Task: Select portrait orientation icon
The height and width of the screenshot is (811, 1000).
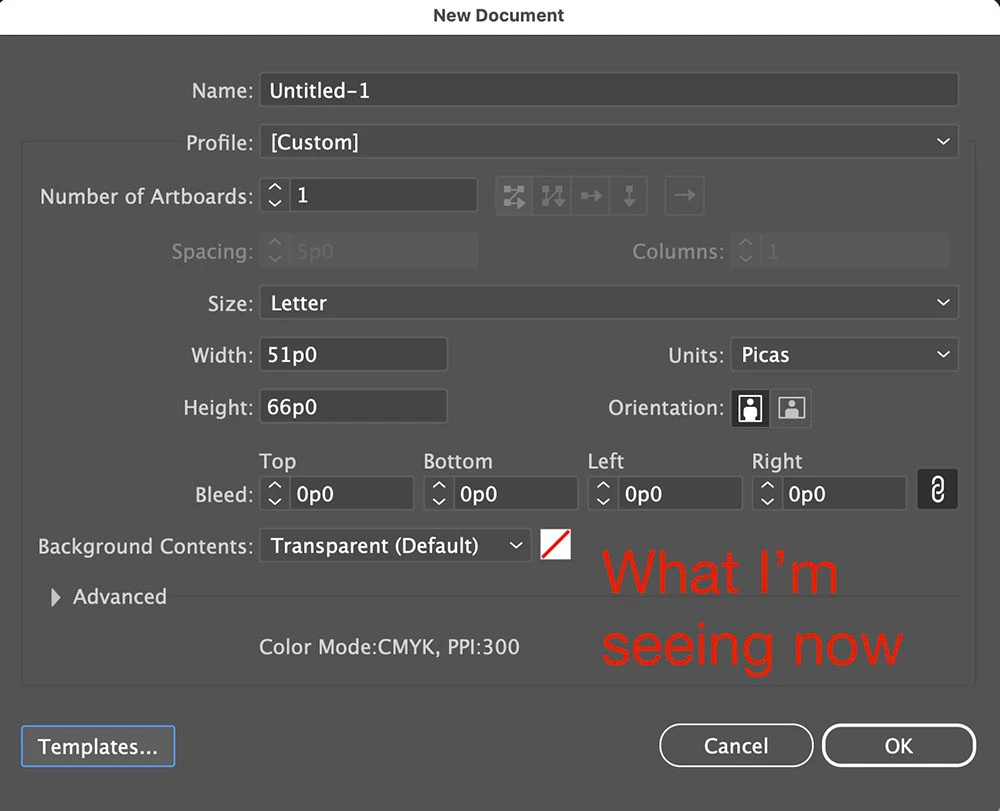Action: click(750, 408)
